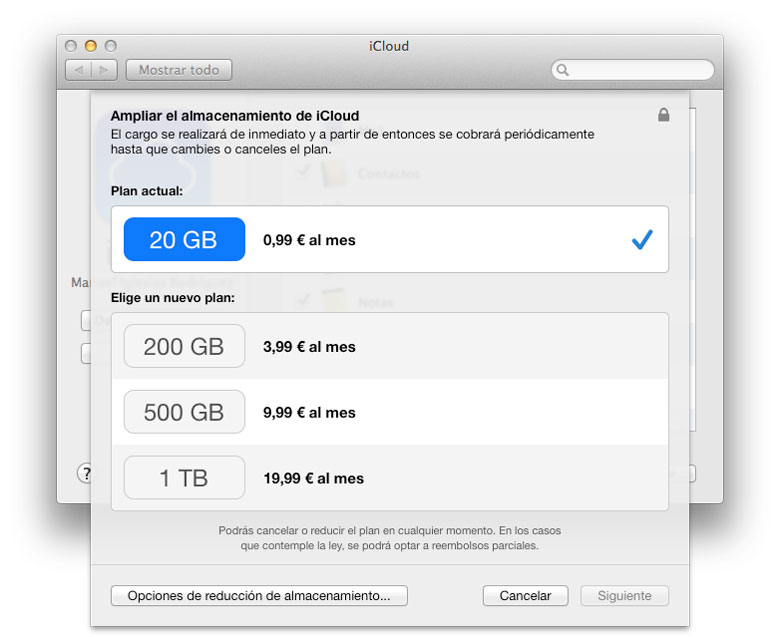Click the Cancelar button
Screen dimensions: 780x637
coord(525,595)
